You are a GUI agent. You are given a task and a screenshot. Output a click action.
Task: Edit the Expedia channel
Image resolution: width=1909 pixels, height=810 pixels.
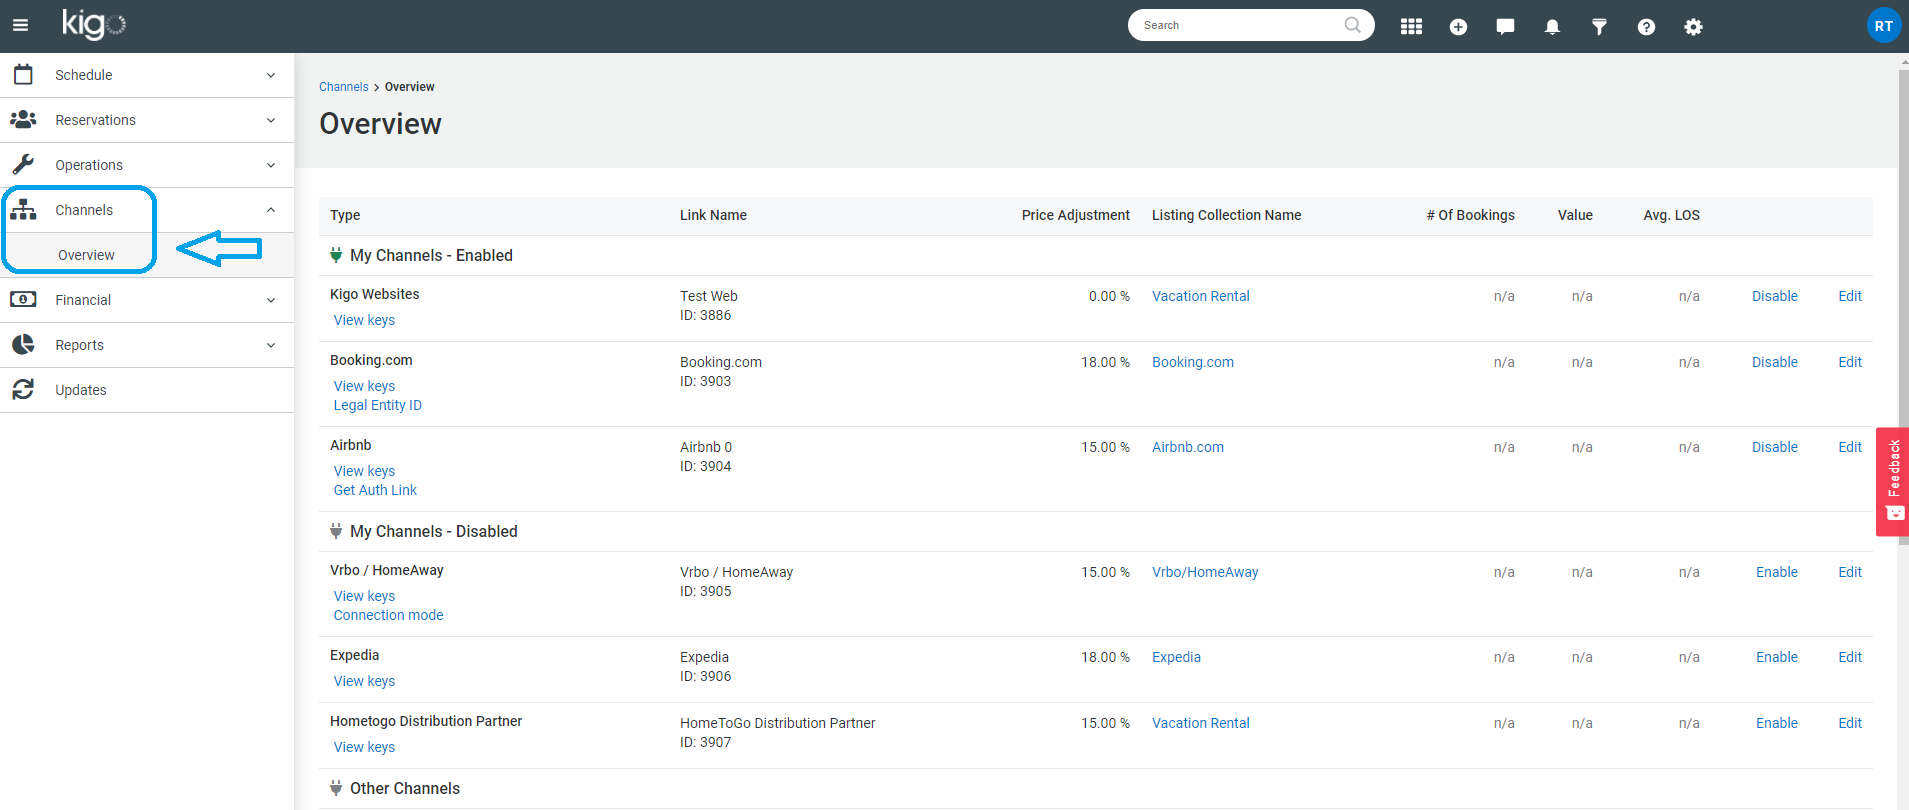pyautogui.click(x=1850, y=657)
